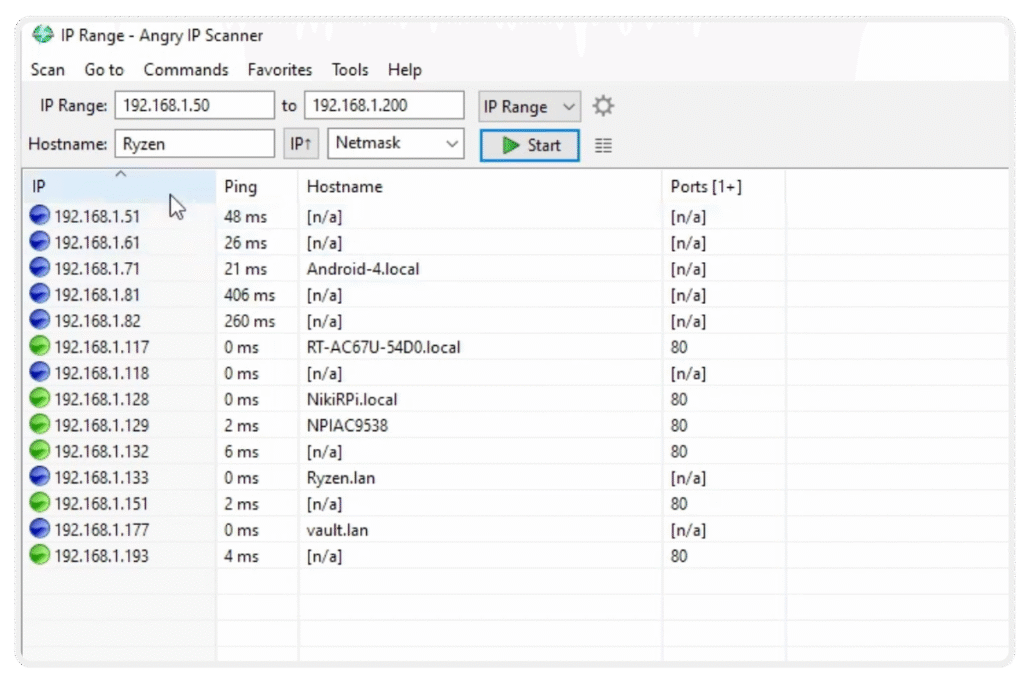This screenshot has width=1024, height=683.
Task: Click port 80 in the 192.168.1.193 row
Action: pyautogui.click(x=679, y=556)
